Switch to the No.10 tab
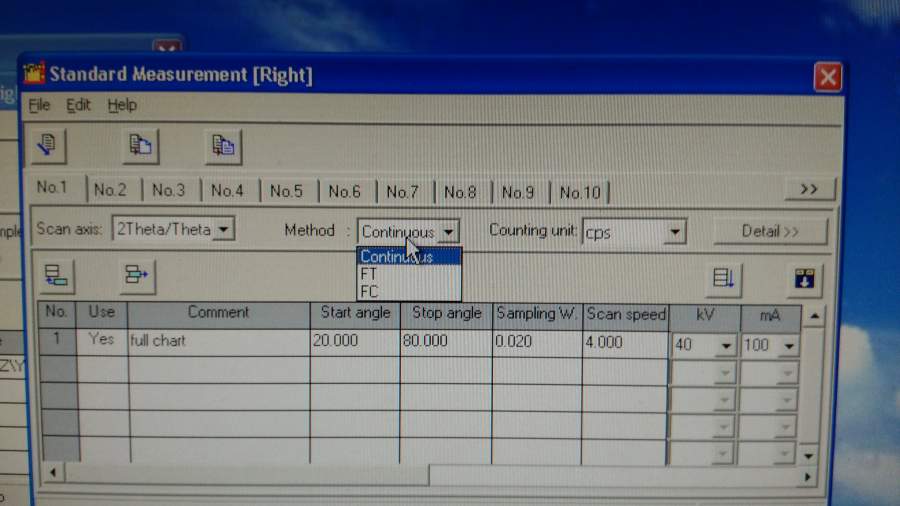This screenshot has width=900, height=506. pos(580,193)
